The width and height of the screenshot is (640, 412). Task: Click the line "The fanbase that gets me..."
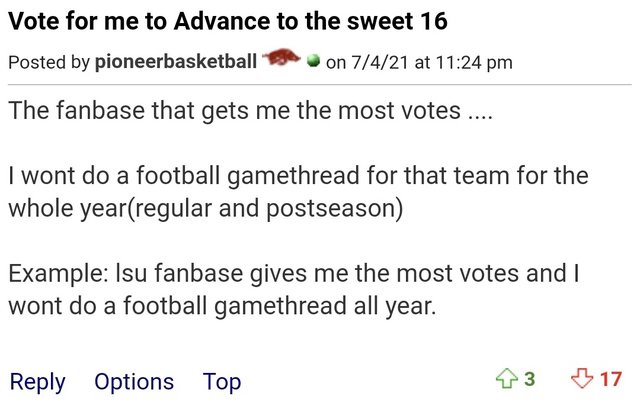pos(251,109)
